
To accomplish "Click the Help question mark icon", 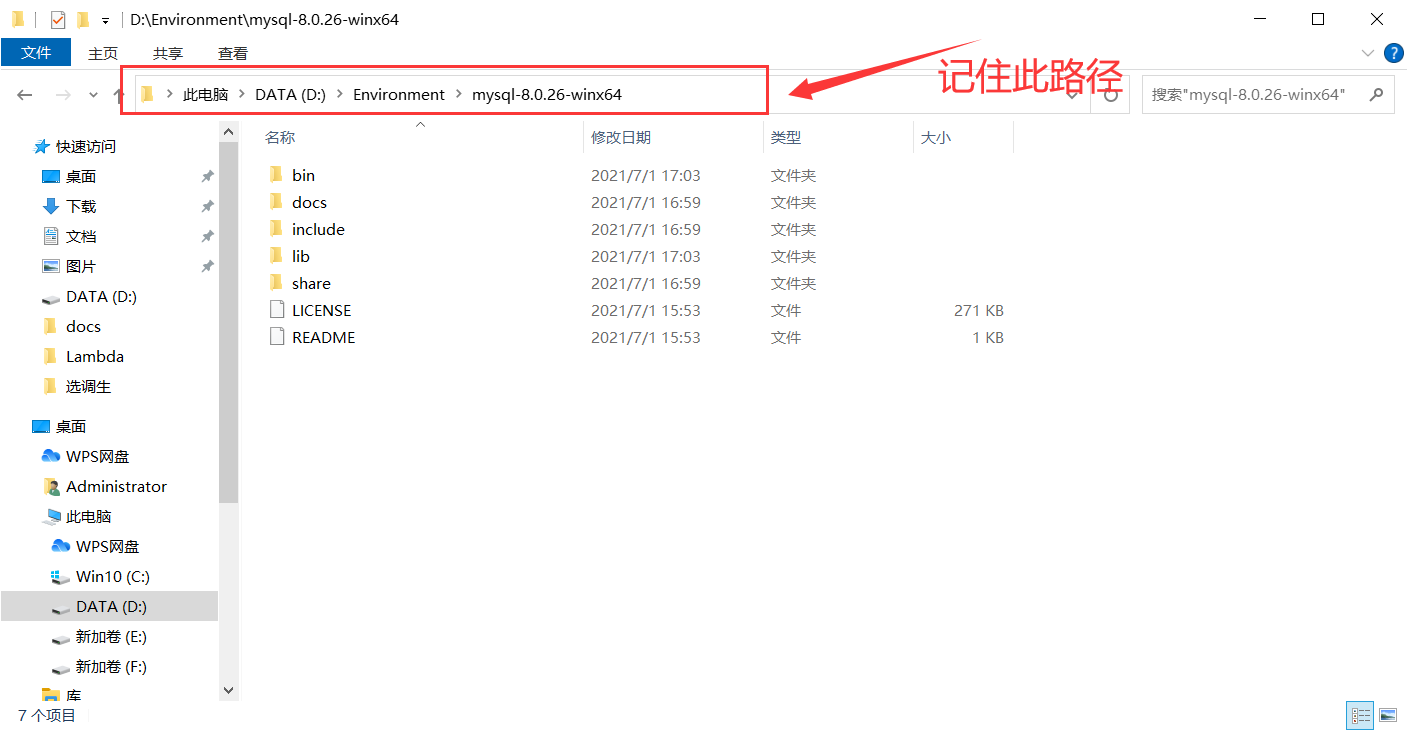I will point(1394,53).
